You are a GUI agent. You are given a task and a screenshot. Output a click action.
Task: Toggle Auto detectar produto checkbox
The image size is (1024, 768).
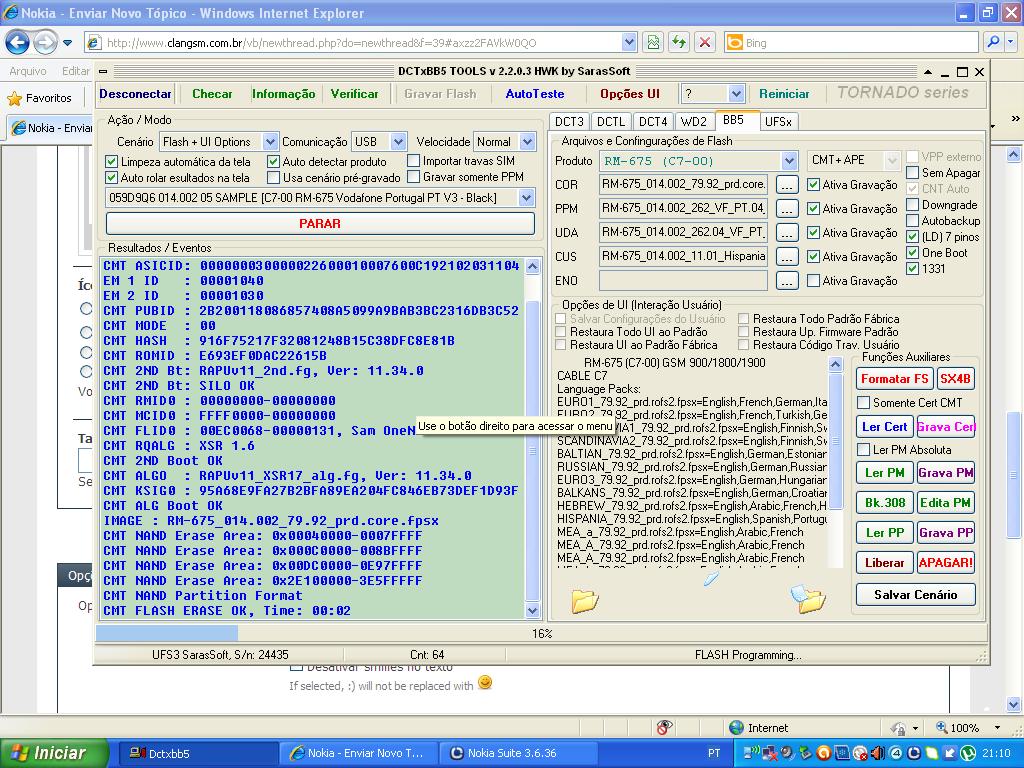(274, 161)
